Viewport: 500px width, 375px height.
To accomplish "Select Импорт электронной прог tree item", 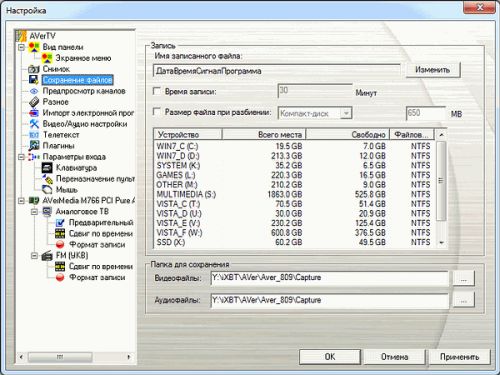I will (88, 113).
